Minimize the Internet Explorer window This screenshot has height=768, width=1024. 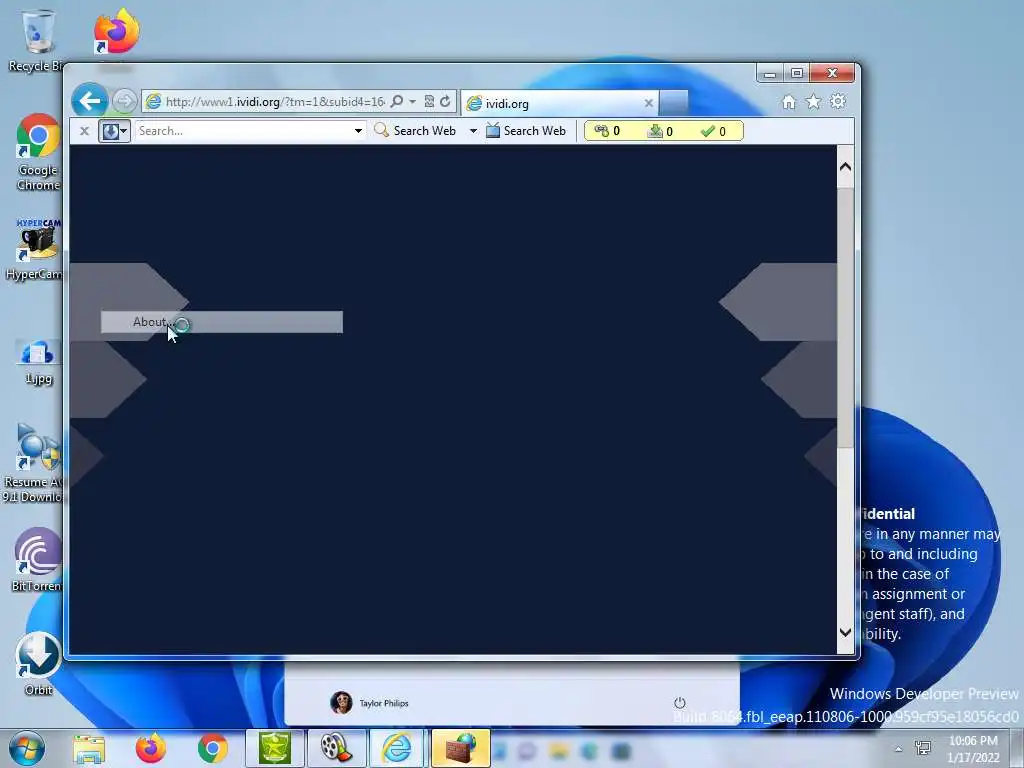click(x=770, y=73)
